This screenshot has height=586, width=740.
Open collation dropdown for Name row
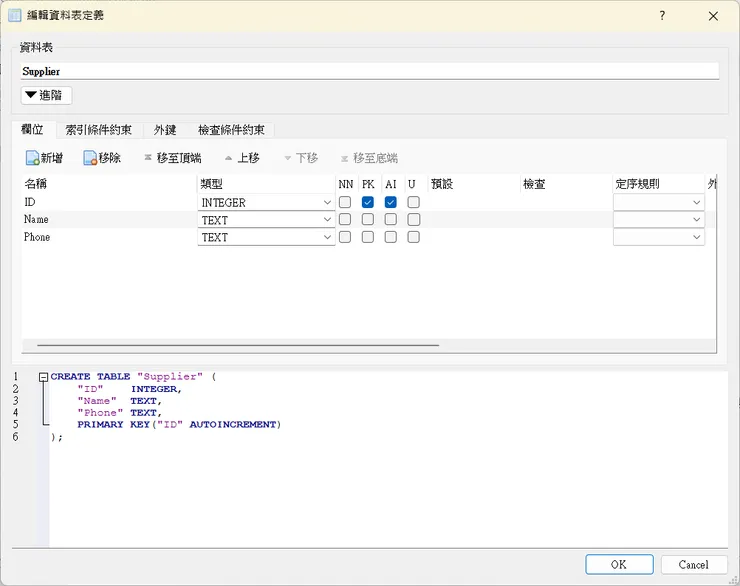pyautogui.click(x=659, y=220)
